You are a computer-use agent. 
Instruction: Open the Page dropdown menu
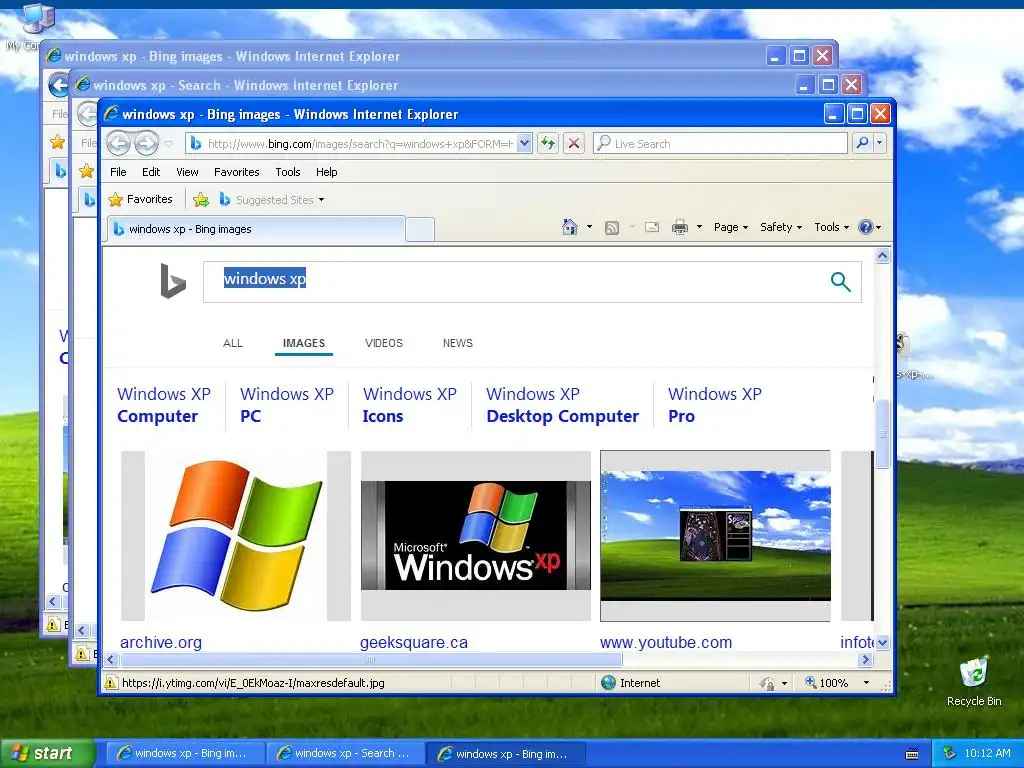click(730, 227)
